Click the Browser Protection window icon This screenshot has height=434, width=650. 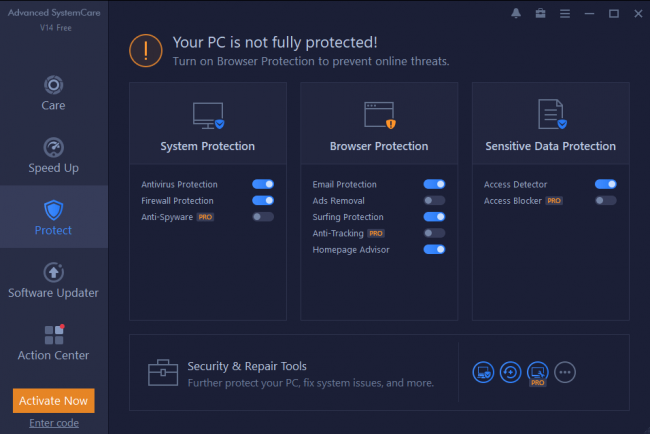pyautogui.click(x=379, y=116)
